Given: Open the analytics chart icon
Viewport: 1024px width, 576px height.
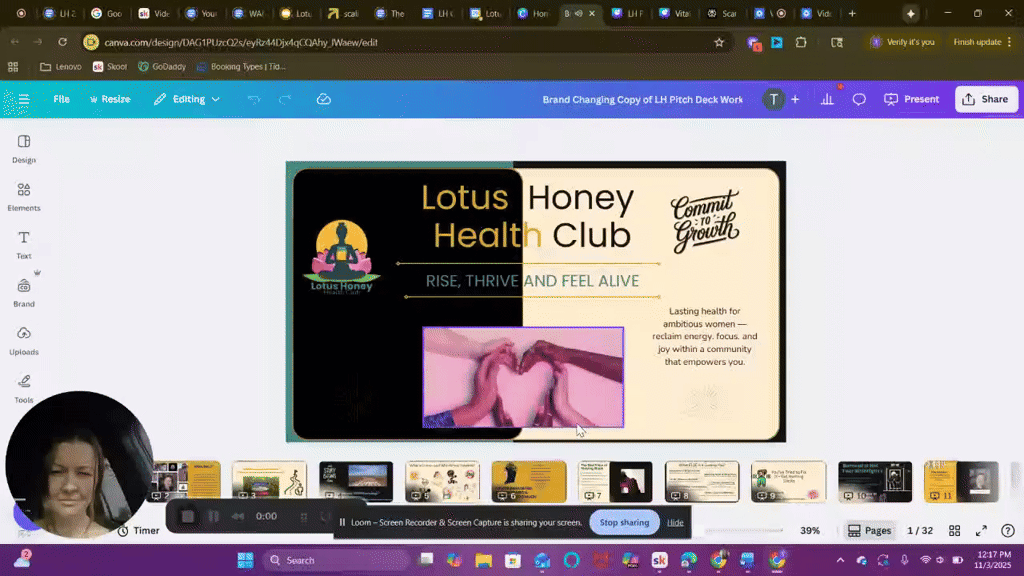Looking at the screenshot, I should coord(827,99).
